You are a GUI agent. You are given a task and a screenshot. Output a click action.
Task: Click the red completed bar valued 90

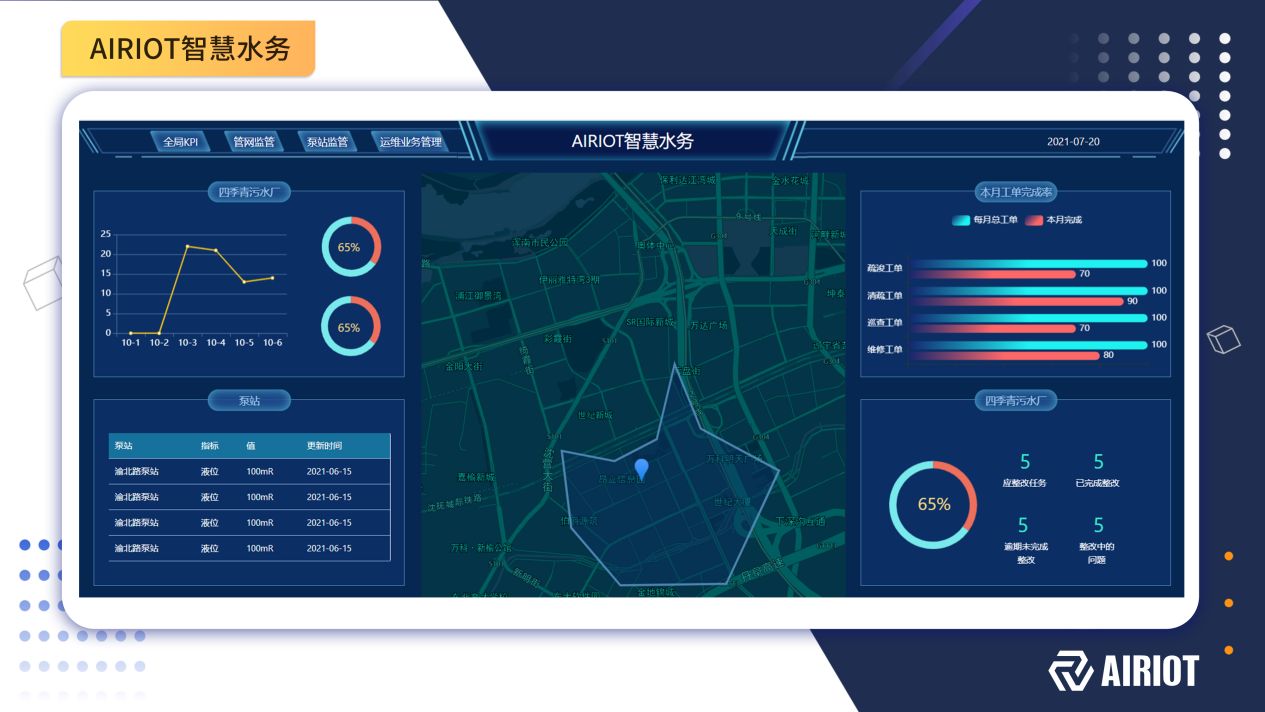(1018, 301)
